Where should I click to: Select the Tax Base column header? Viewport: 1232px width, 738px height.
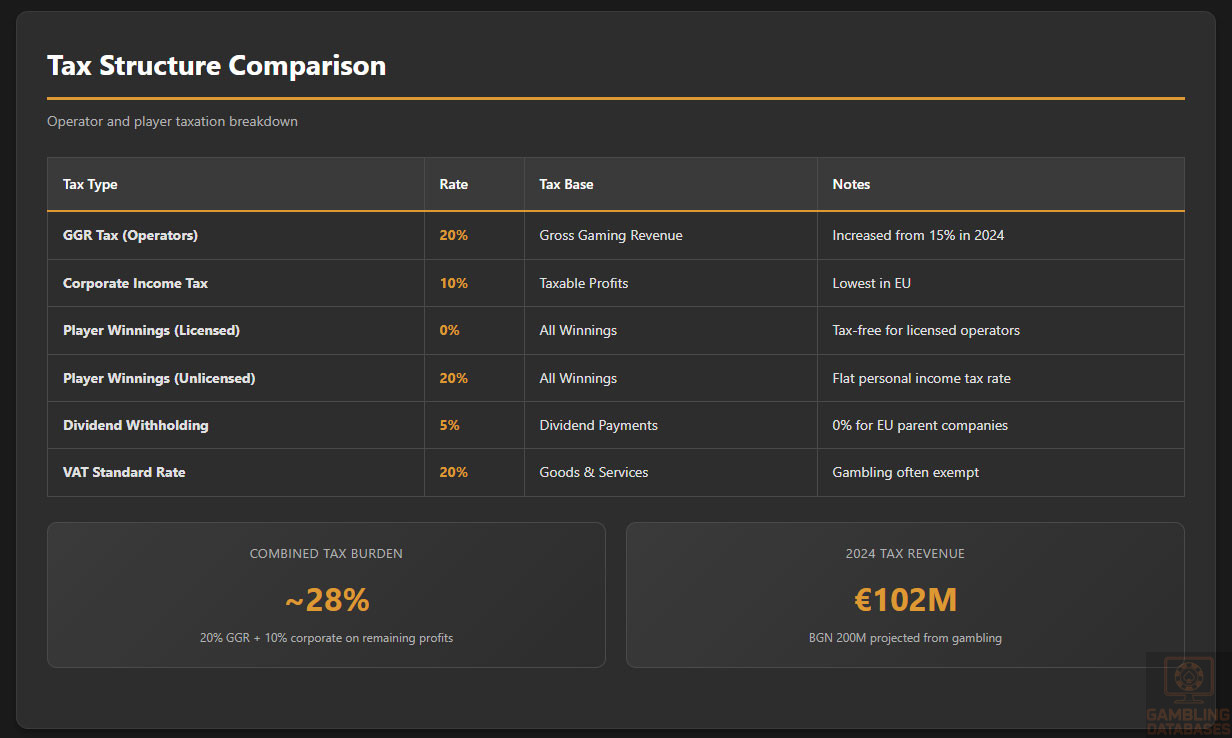click(566, 184)
